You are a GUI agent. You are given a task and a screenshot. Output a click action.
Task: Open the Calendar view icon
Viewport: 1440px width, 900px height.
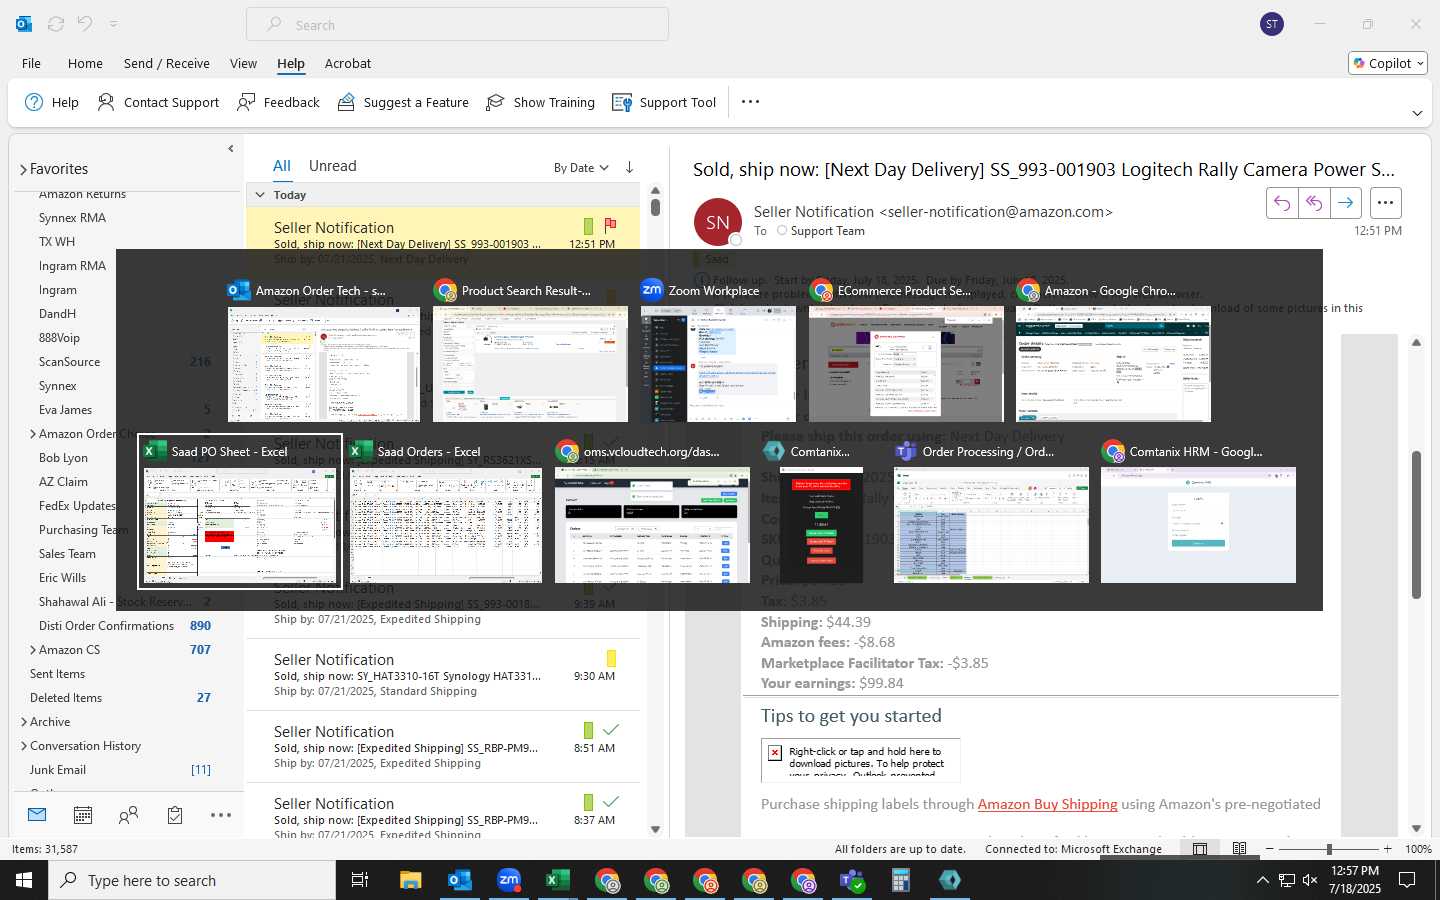[83, 815]
